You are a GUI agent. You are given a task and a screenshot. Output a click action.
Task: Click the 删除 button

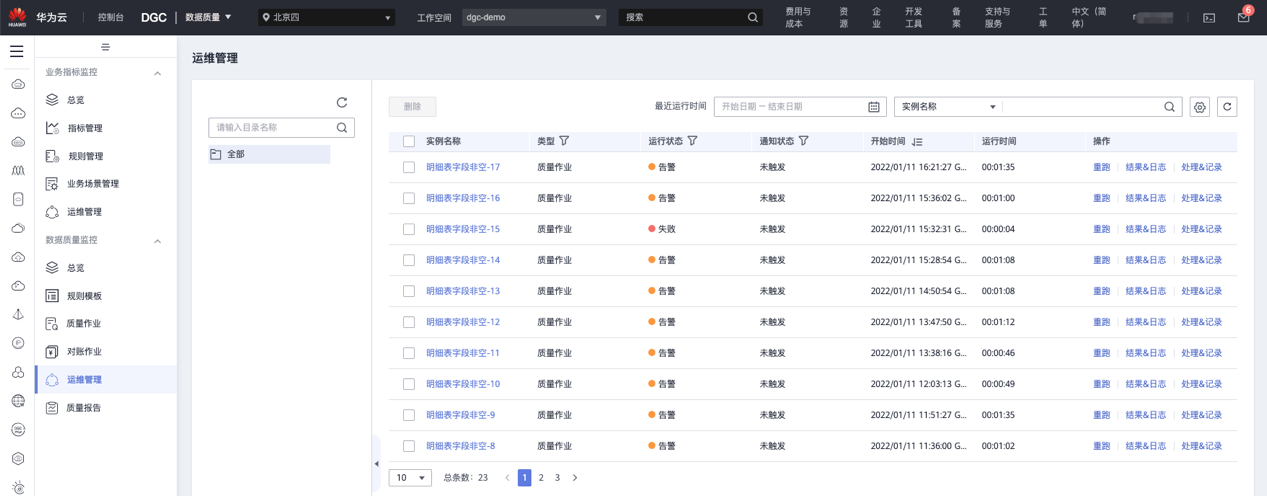click(x=412, y=106)
